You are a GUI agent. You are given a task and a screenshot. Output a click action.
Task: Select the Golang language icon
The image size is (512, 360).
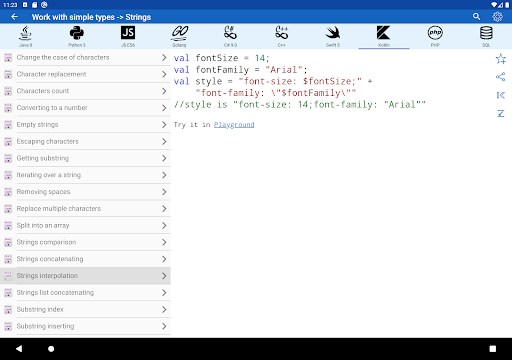tap(179, 33)
